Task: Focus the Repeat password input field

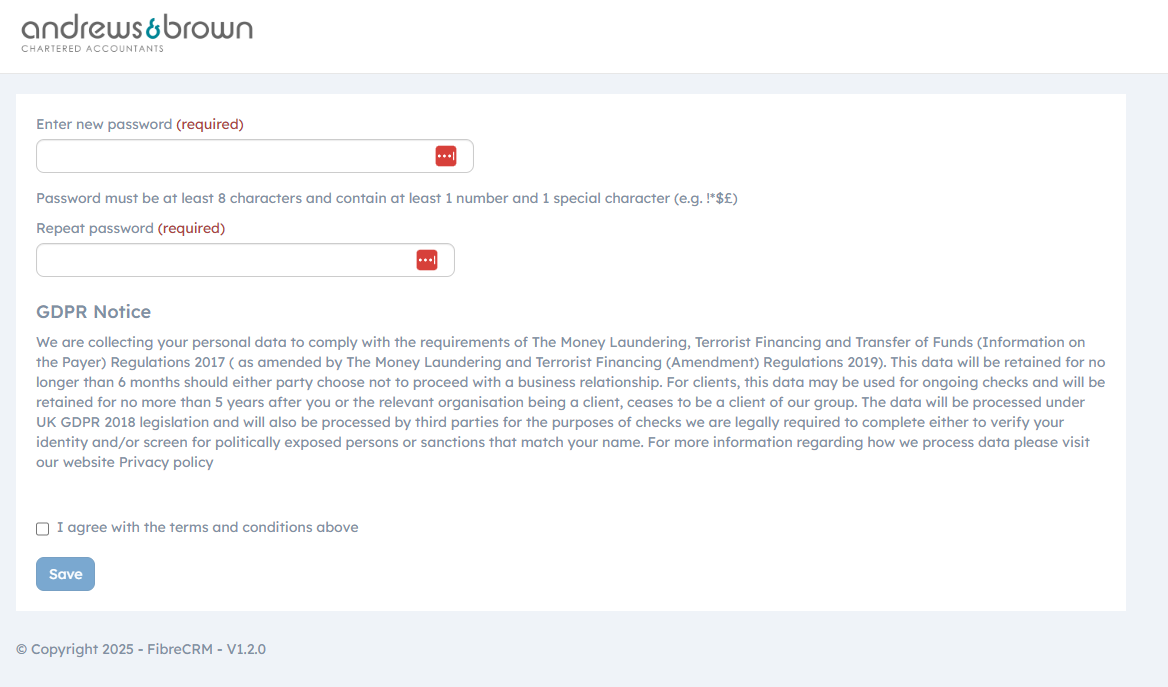Action: 245,260
